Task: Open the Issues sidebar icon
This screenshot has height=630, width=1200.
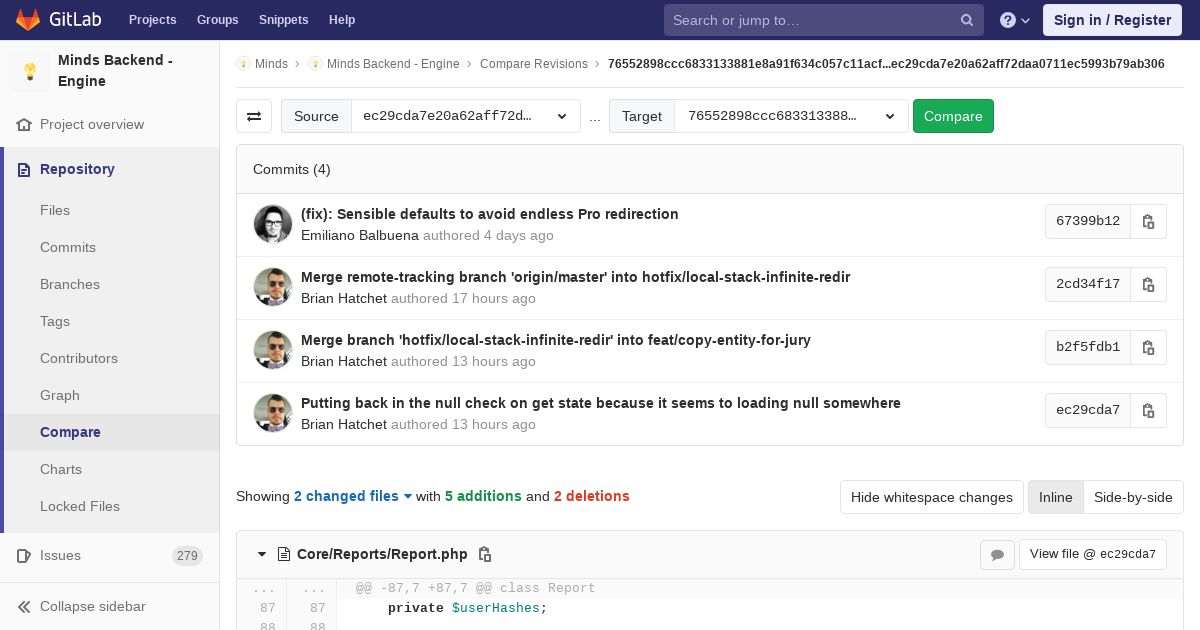Action: (x=24, y=555)
